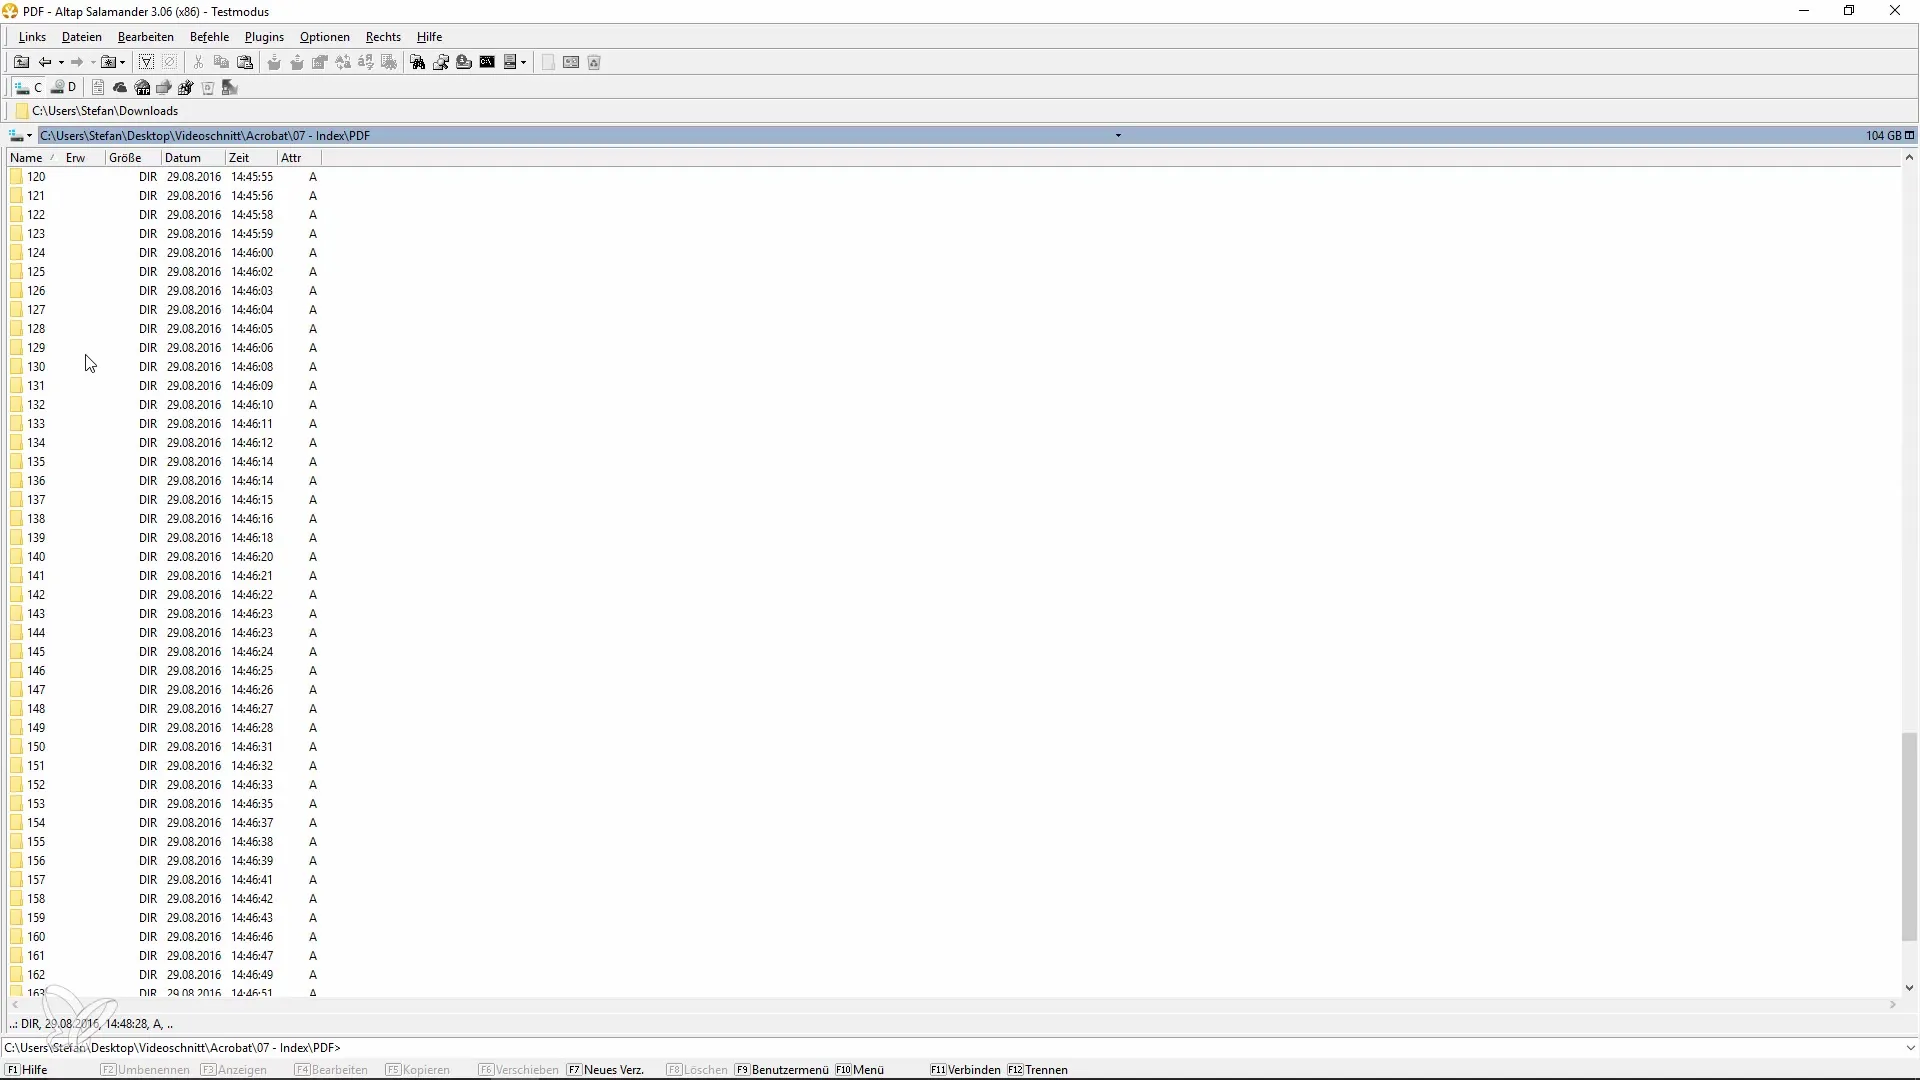The height and width of the screenshot is (1080, 1920).
Task: Click the vertical scrollbar thumb
Action: pyautogui.click(x=1909, y=837)
